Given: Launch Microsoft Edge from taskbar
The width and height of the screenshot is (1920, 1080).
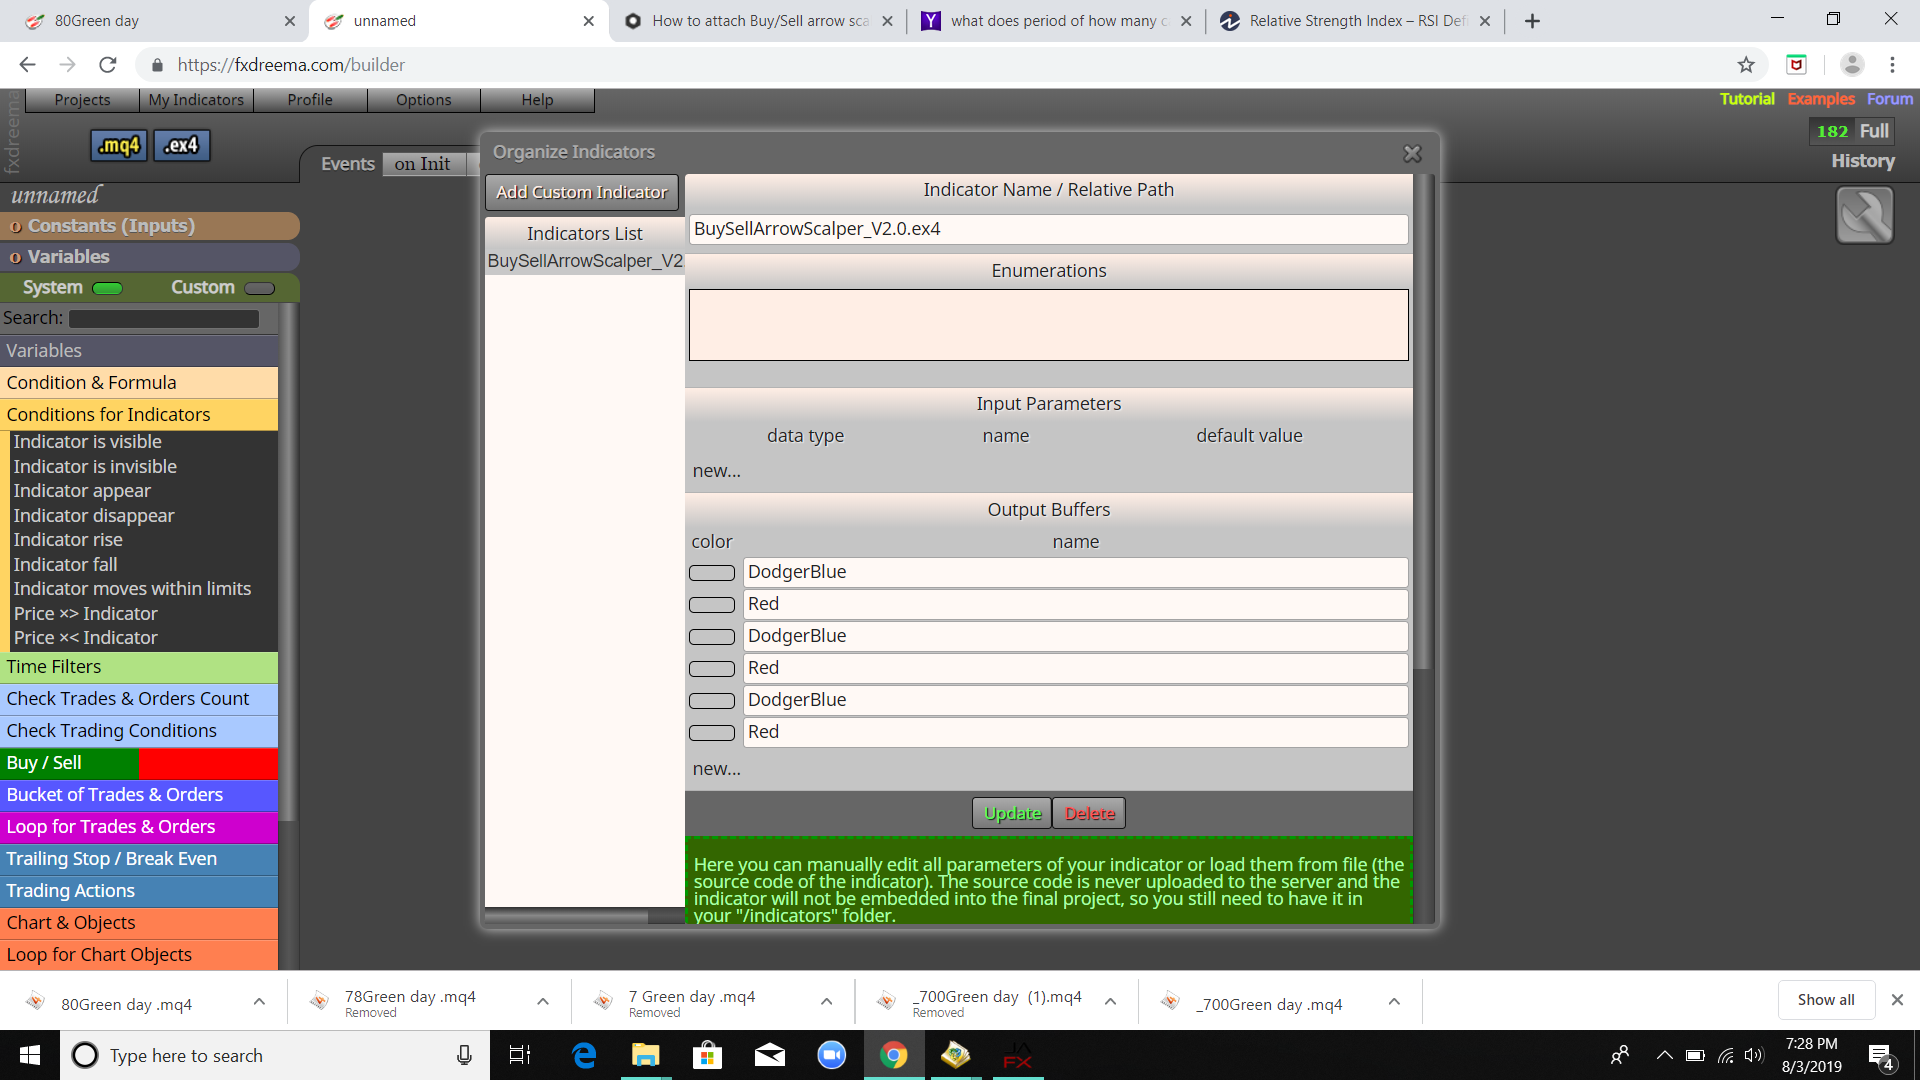Looking at the screenshot, I should (x=584, y=1055).
